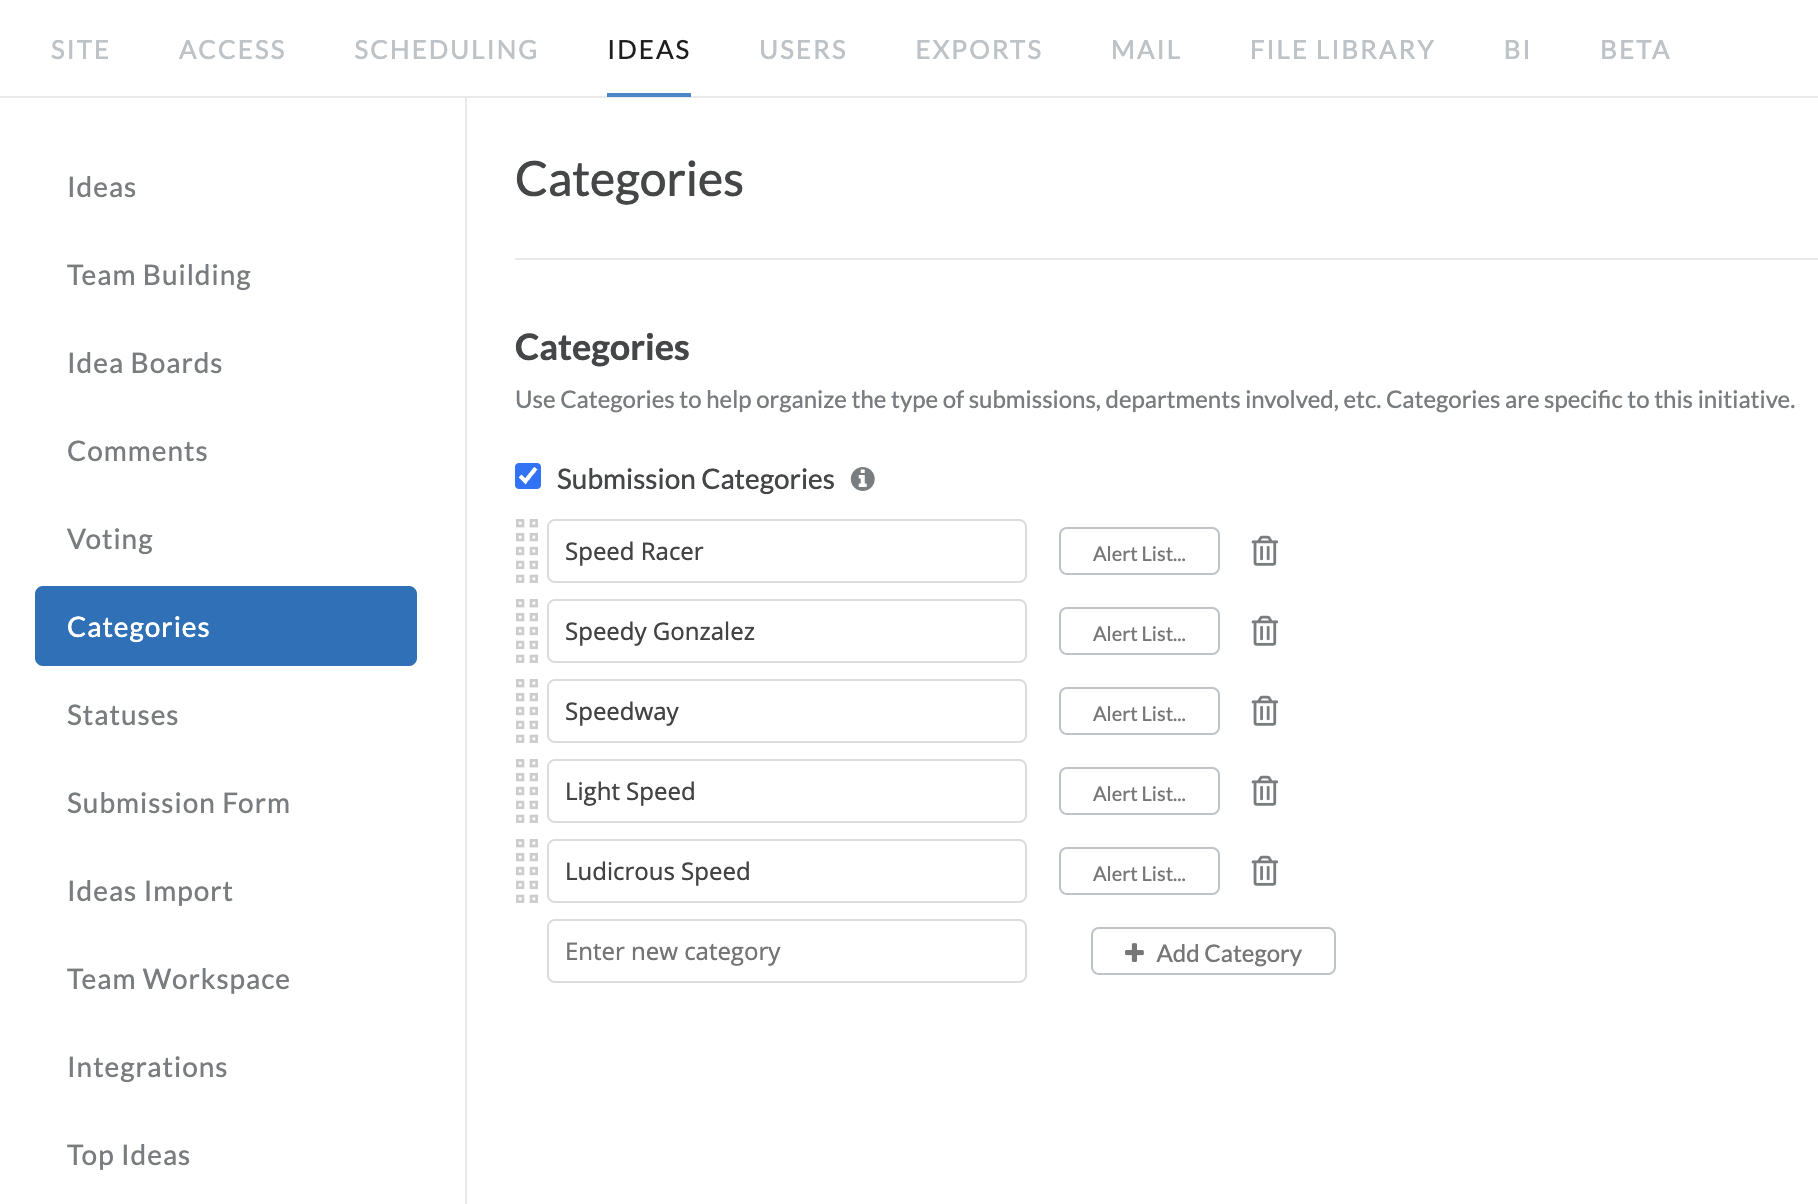1818x1204 pixels.
Task: Open Alert List for Speedy Gonzalez
Action: 1139,631
